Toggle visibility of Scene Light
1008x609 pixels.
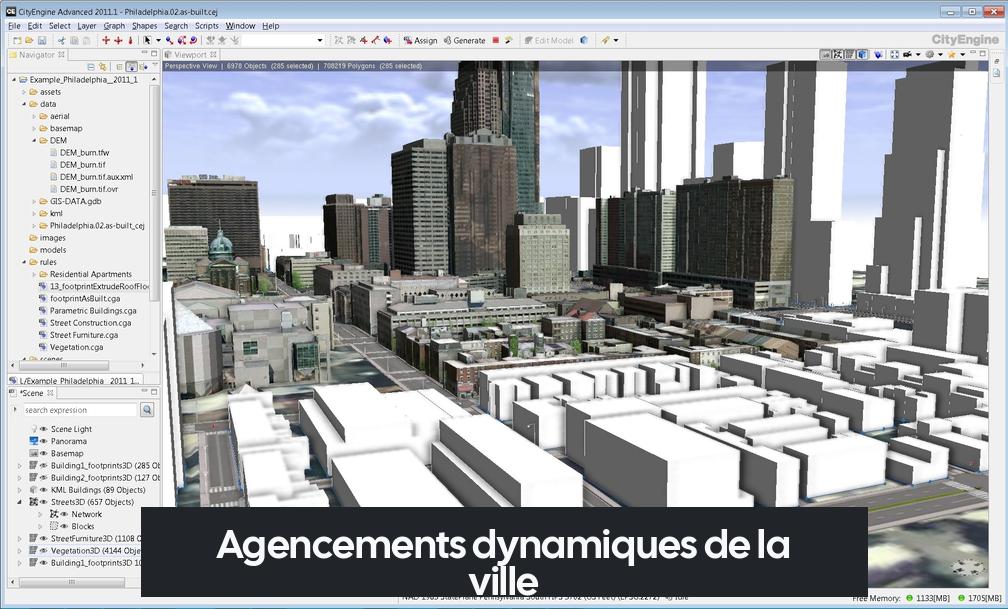pos(44,429)
